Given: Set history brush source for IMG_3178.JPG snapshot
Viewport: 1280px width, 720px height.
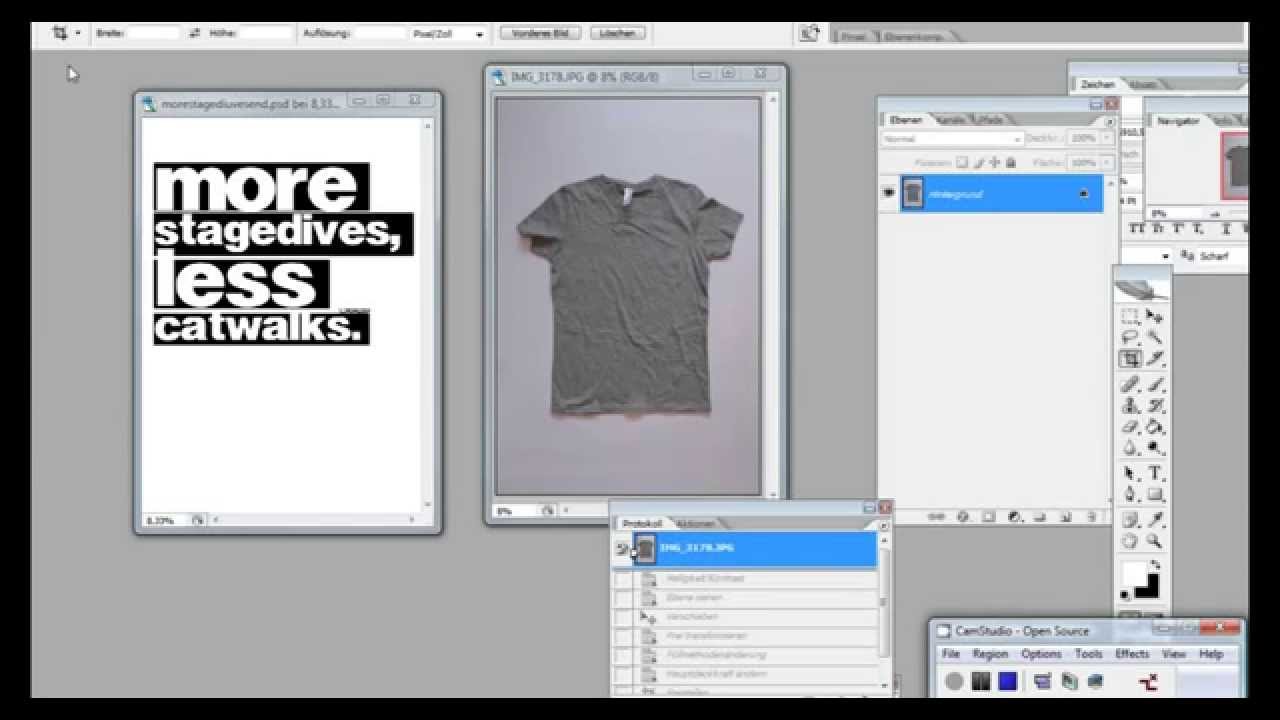Looking at the screenshot, I should [x=622, y=549].
